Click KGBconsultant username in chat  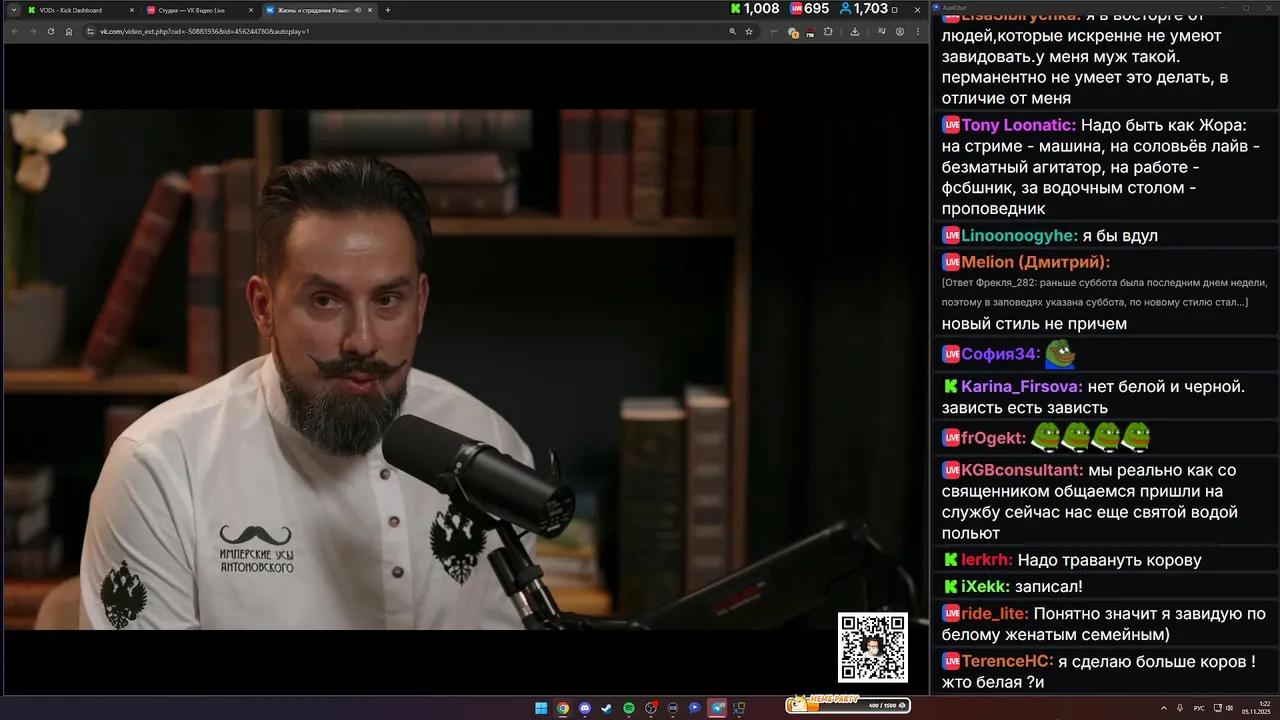(1022, 470)
